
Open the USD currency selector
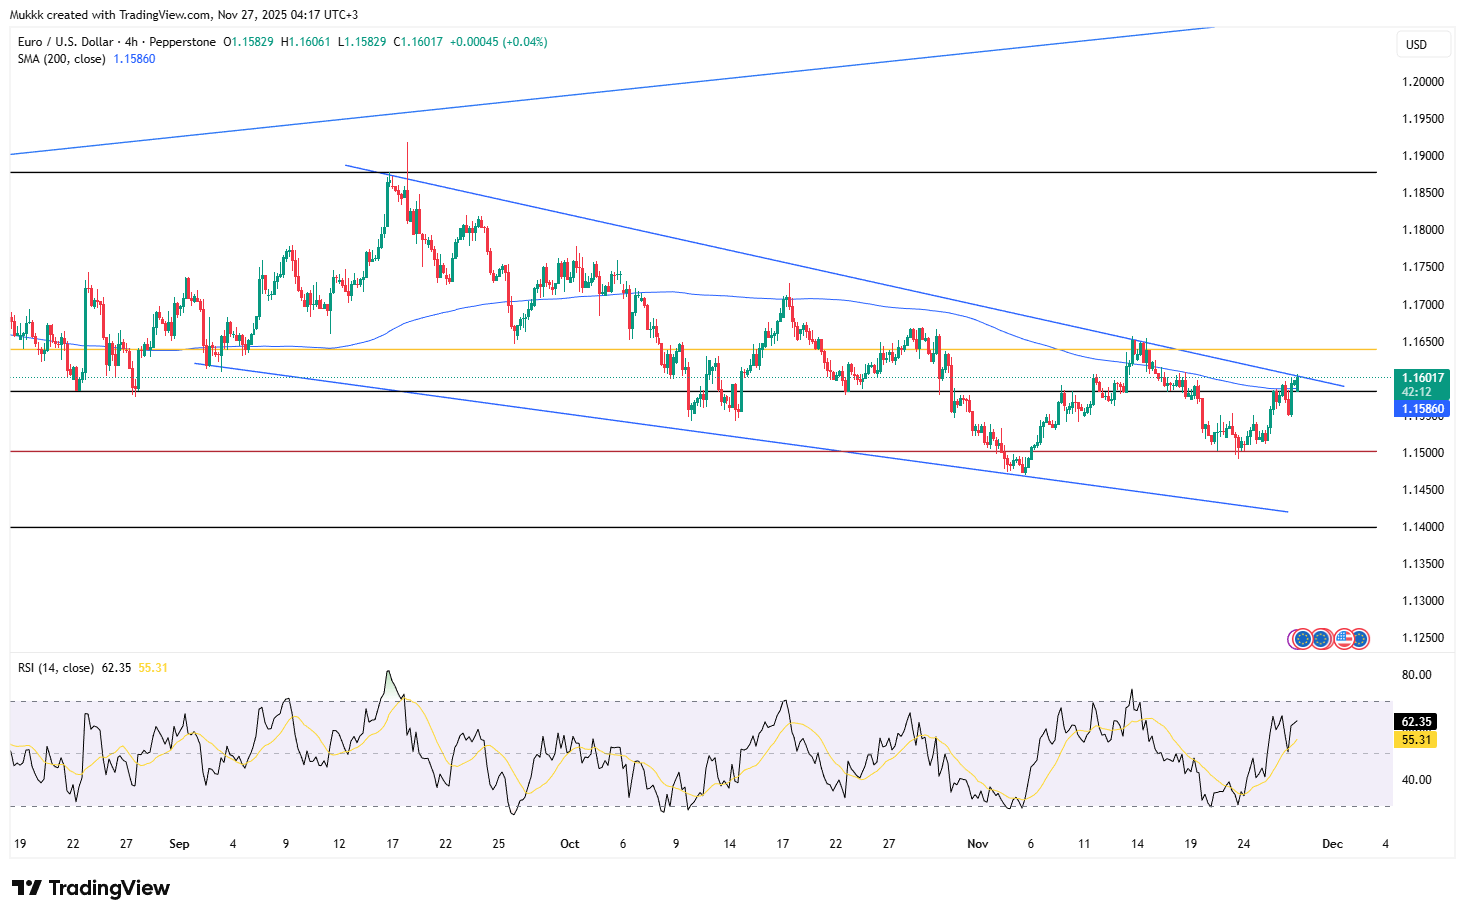tap(1416, 44)
